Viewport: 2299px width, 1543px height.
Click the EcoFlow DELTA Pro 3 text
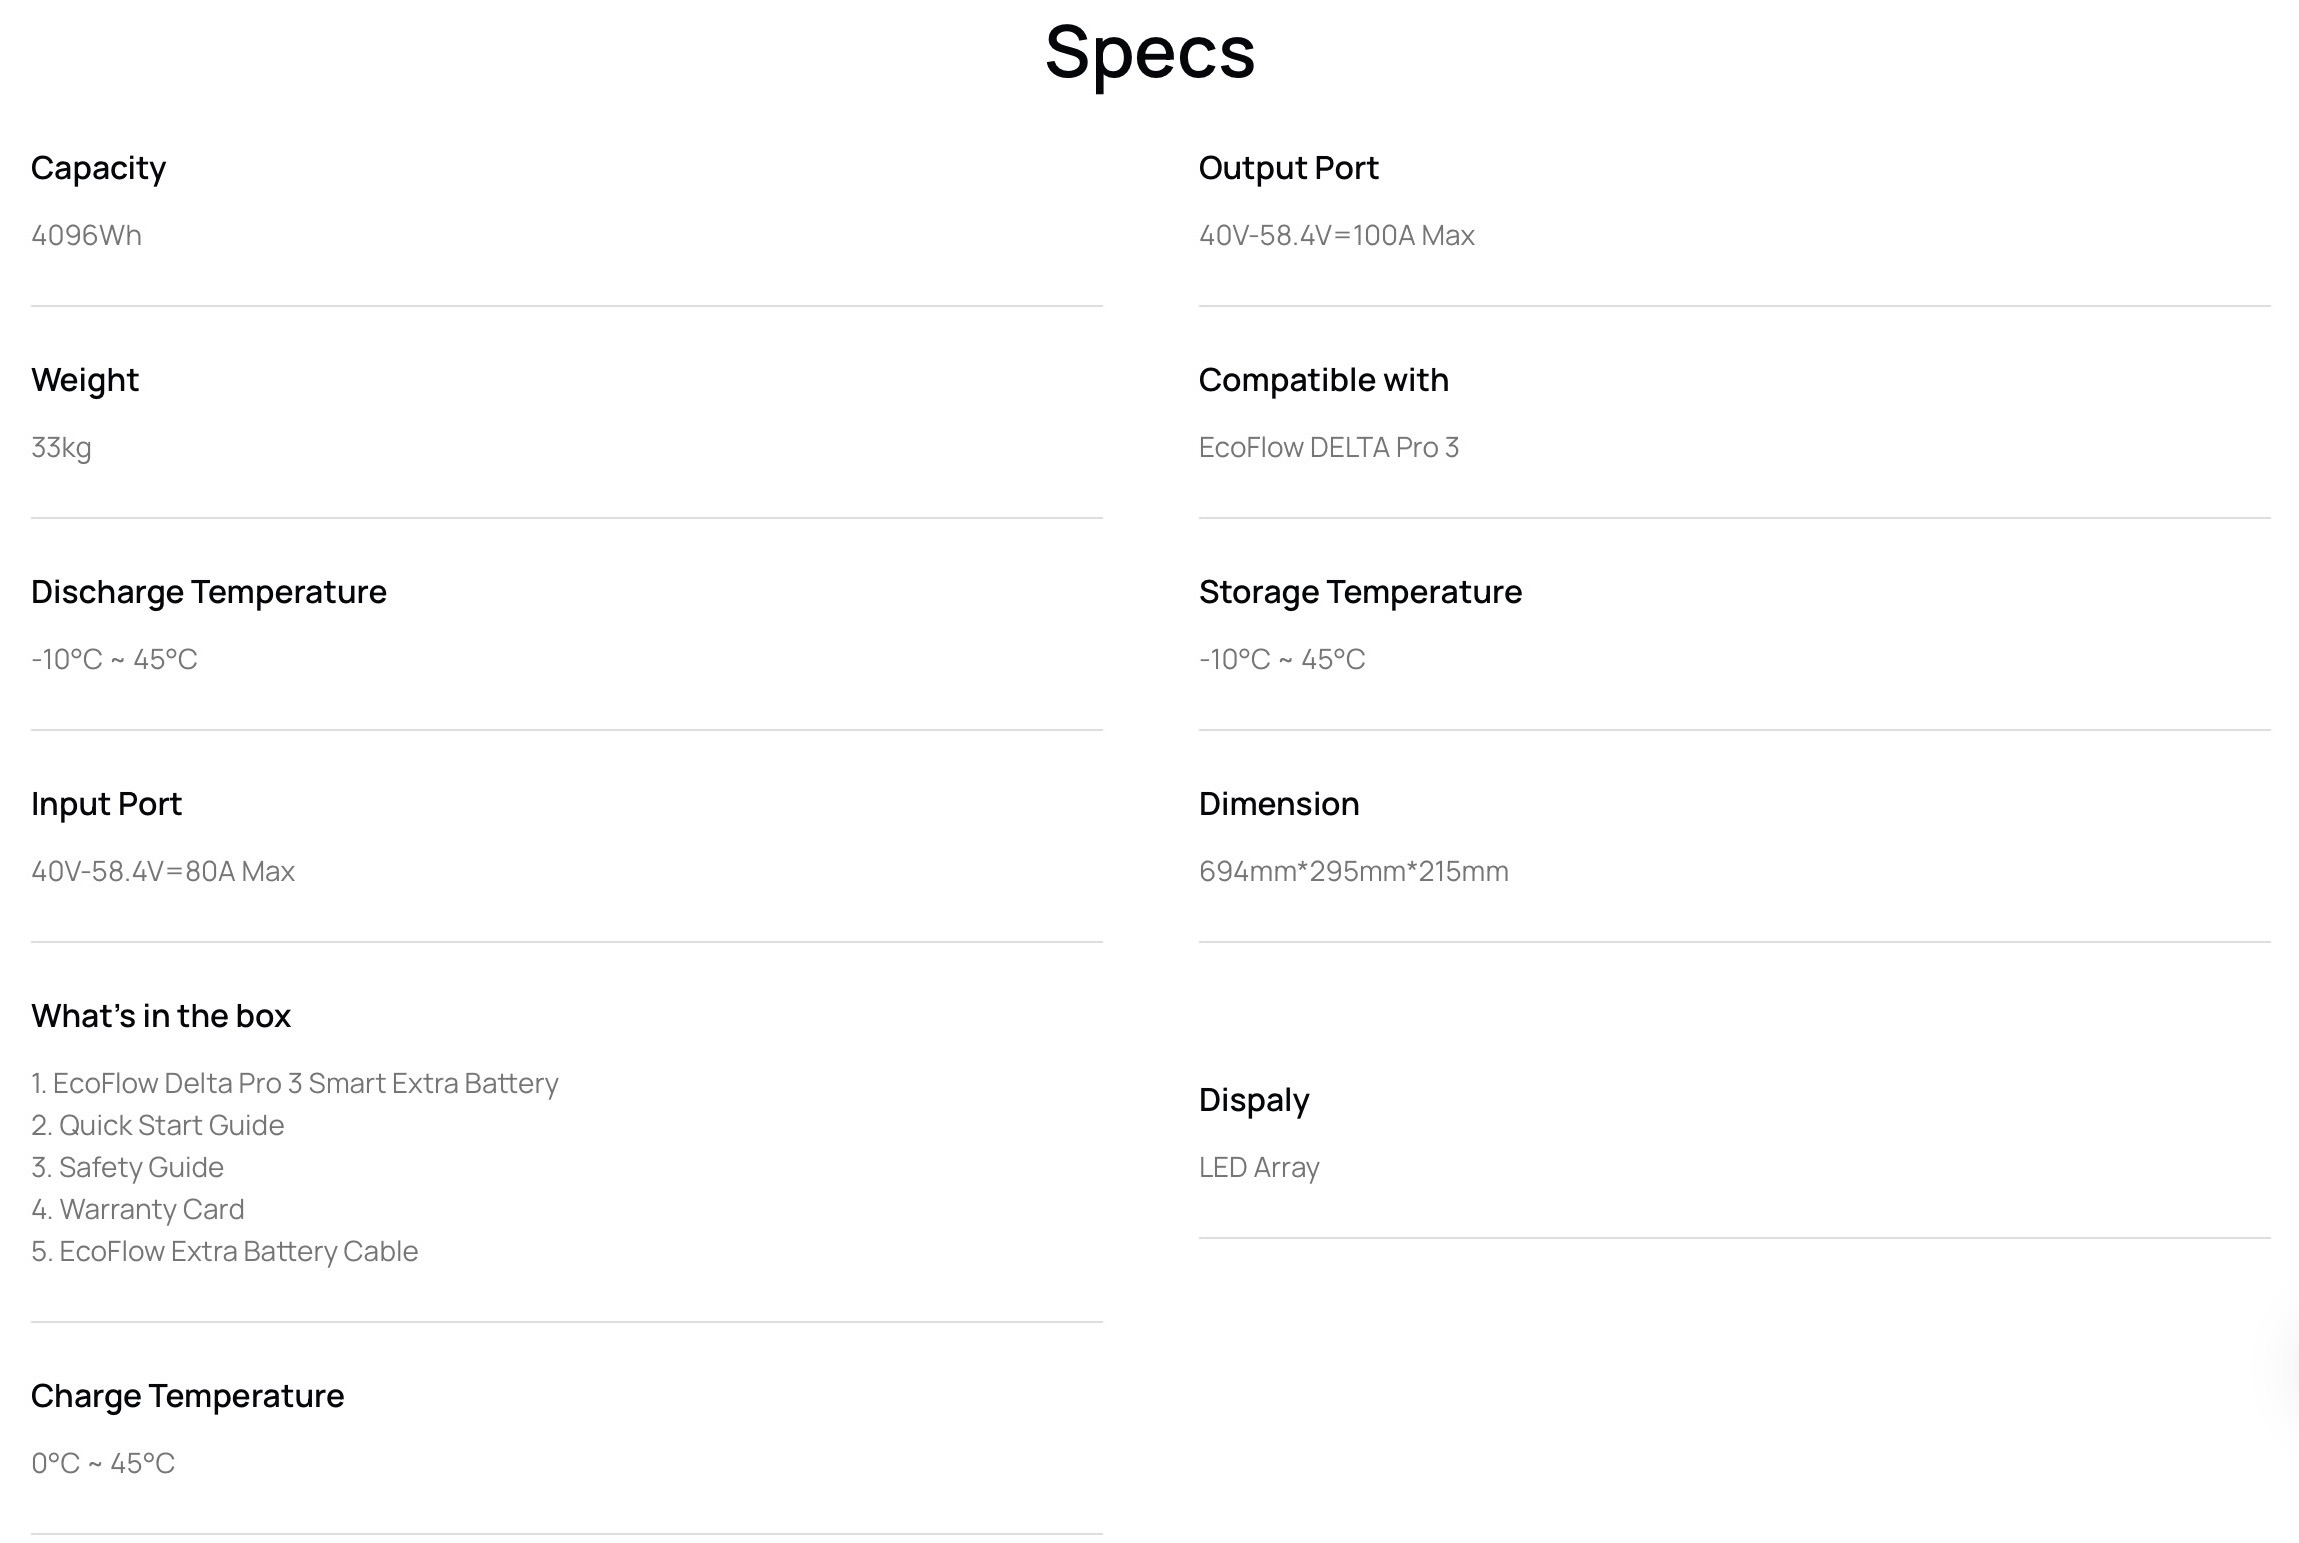coord(1328,447)
